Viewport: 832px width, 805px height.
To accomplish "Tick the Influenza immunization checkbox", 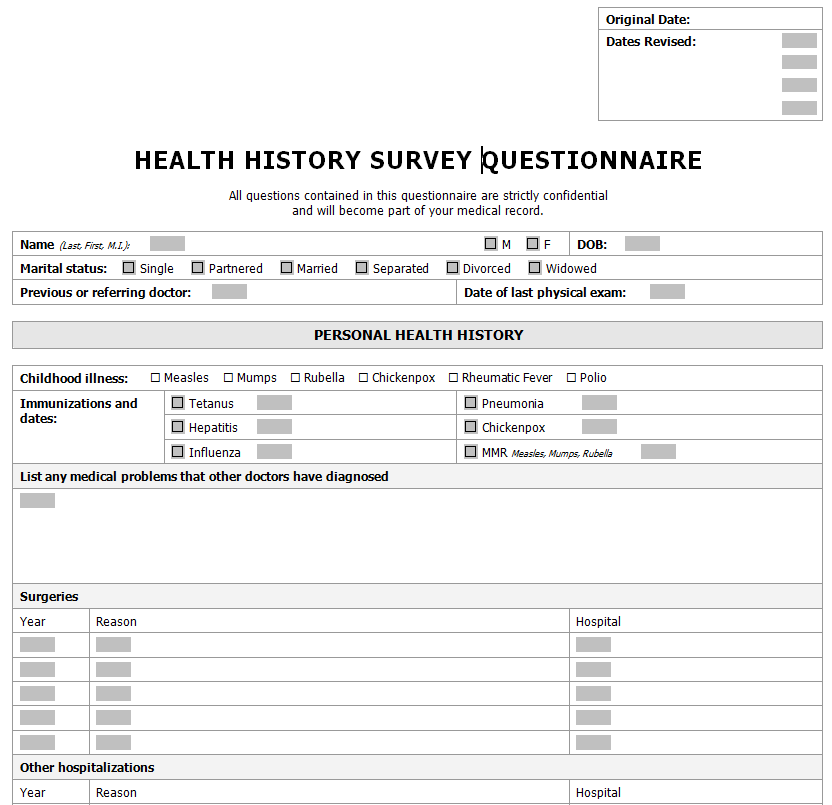I will coord(178,452).
